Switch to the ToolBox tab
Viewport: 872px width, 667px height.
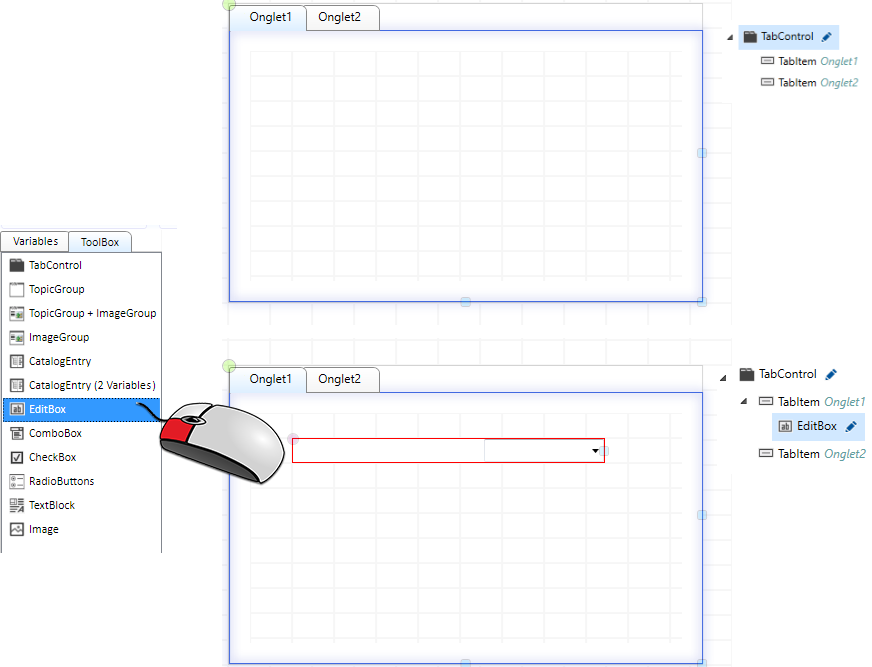point(100,242)
